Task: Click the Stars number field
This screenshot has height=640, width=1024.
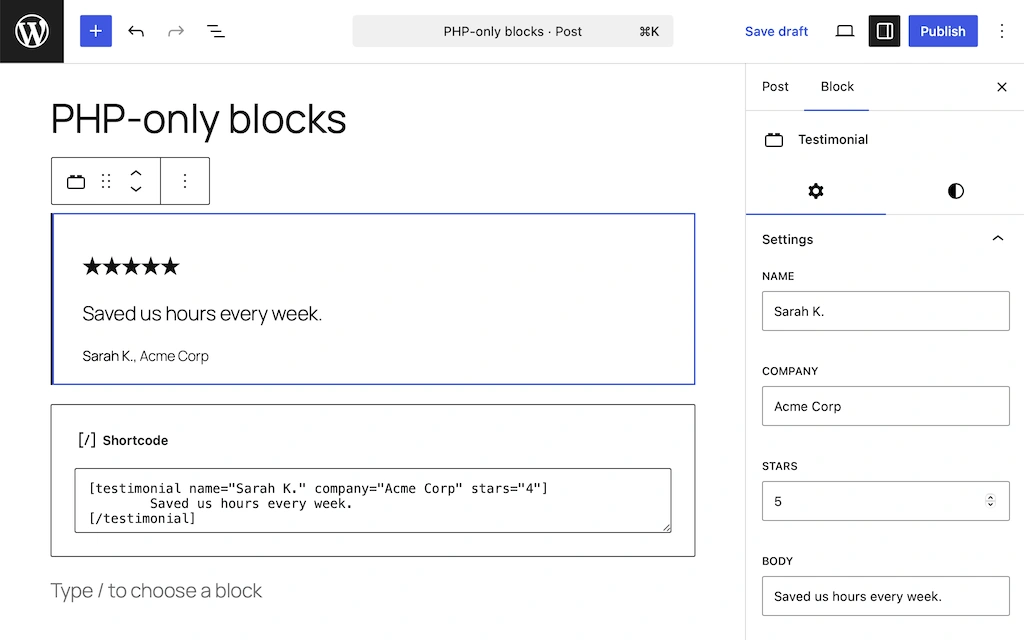Action: 886,501
